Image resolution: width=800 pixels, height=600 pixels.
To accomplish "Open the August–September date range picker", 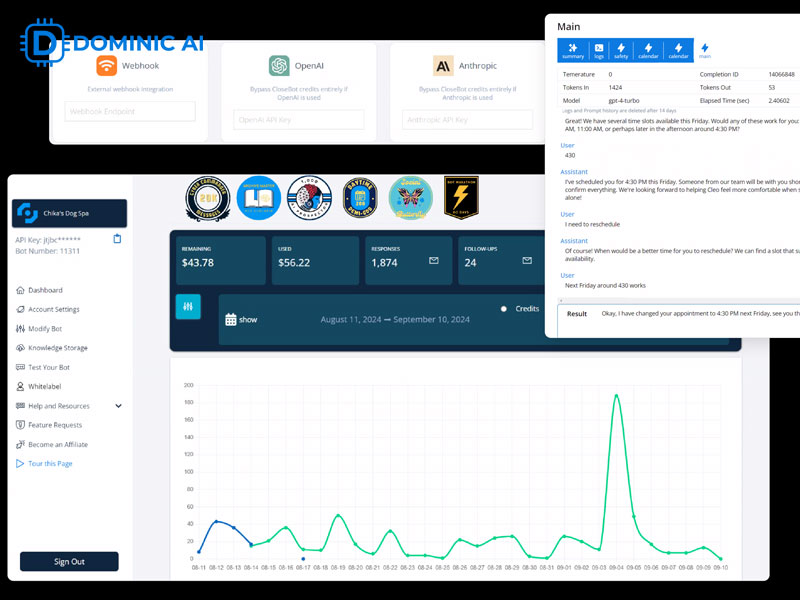I will click(394, 320).
